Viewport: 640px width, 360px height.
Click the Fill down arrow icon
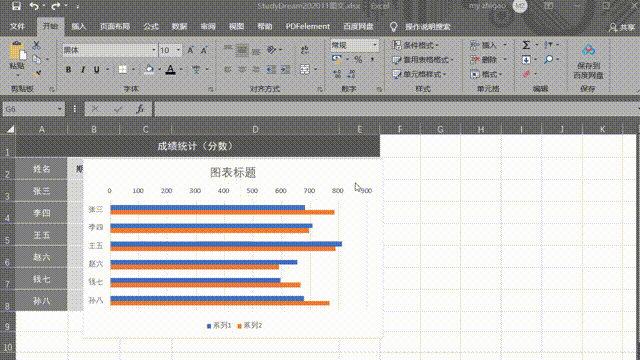click(527, 60)
